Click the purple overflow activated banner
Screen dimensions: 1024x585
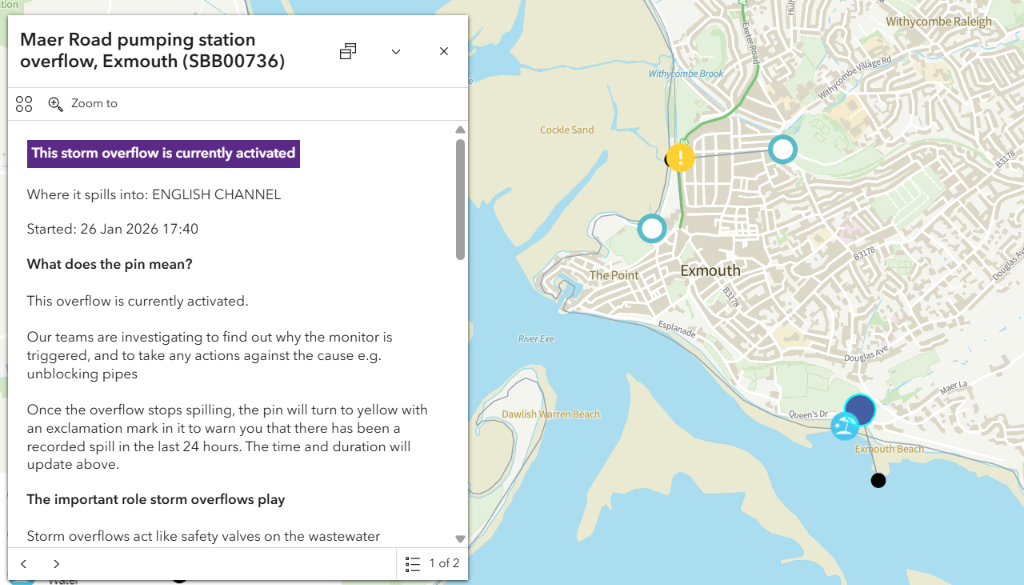coord(163,154)
